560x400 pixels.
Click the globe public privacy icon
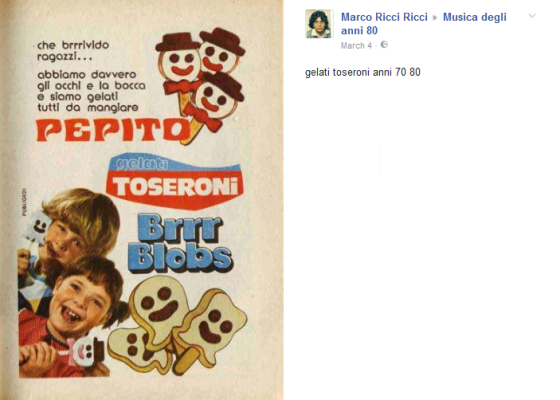click(x=384, y=45)
